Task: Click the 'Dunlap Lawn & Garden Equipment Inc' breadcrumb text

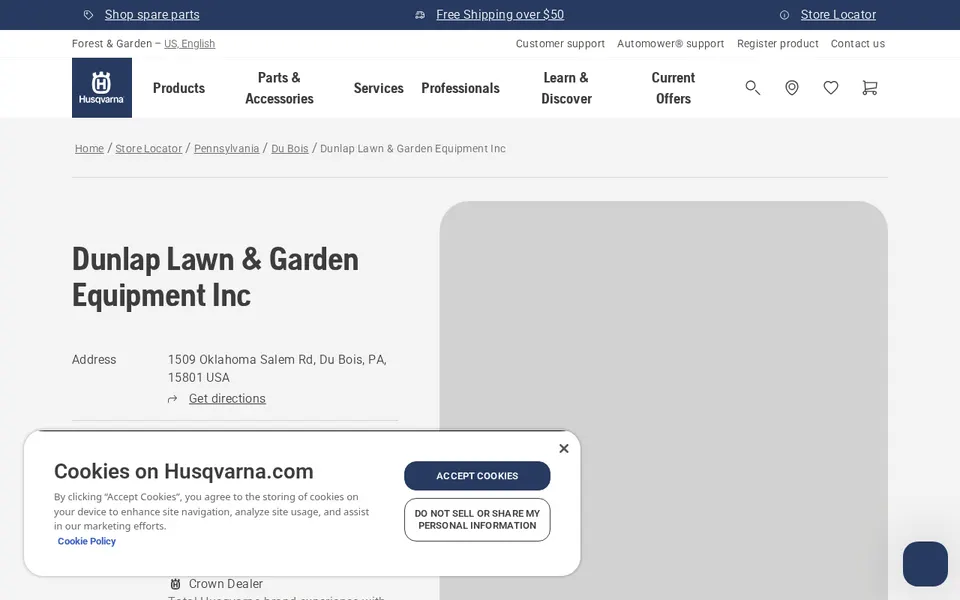Action: point(413,149)
